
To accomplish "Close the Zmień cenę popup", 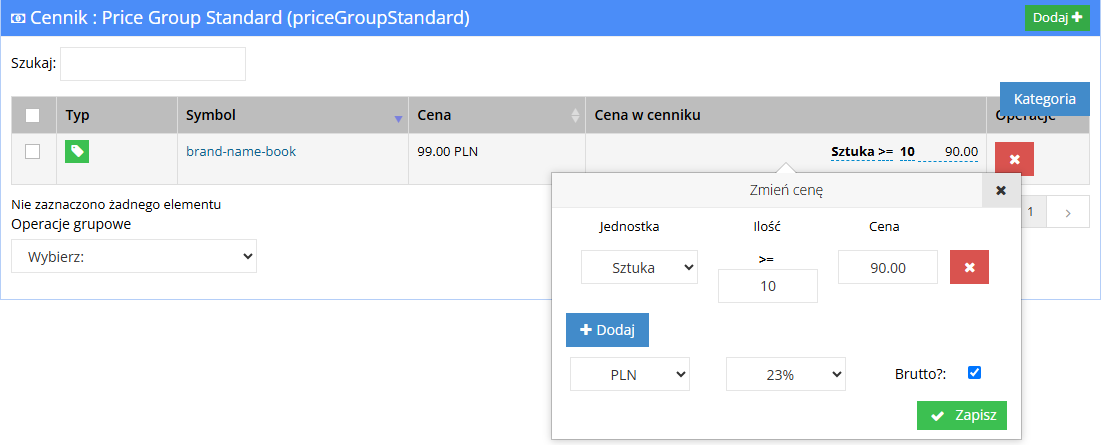I will click(x=1001, y=190).
